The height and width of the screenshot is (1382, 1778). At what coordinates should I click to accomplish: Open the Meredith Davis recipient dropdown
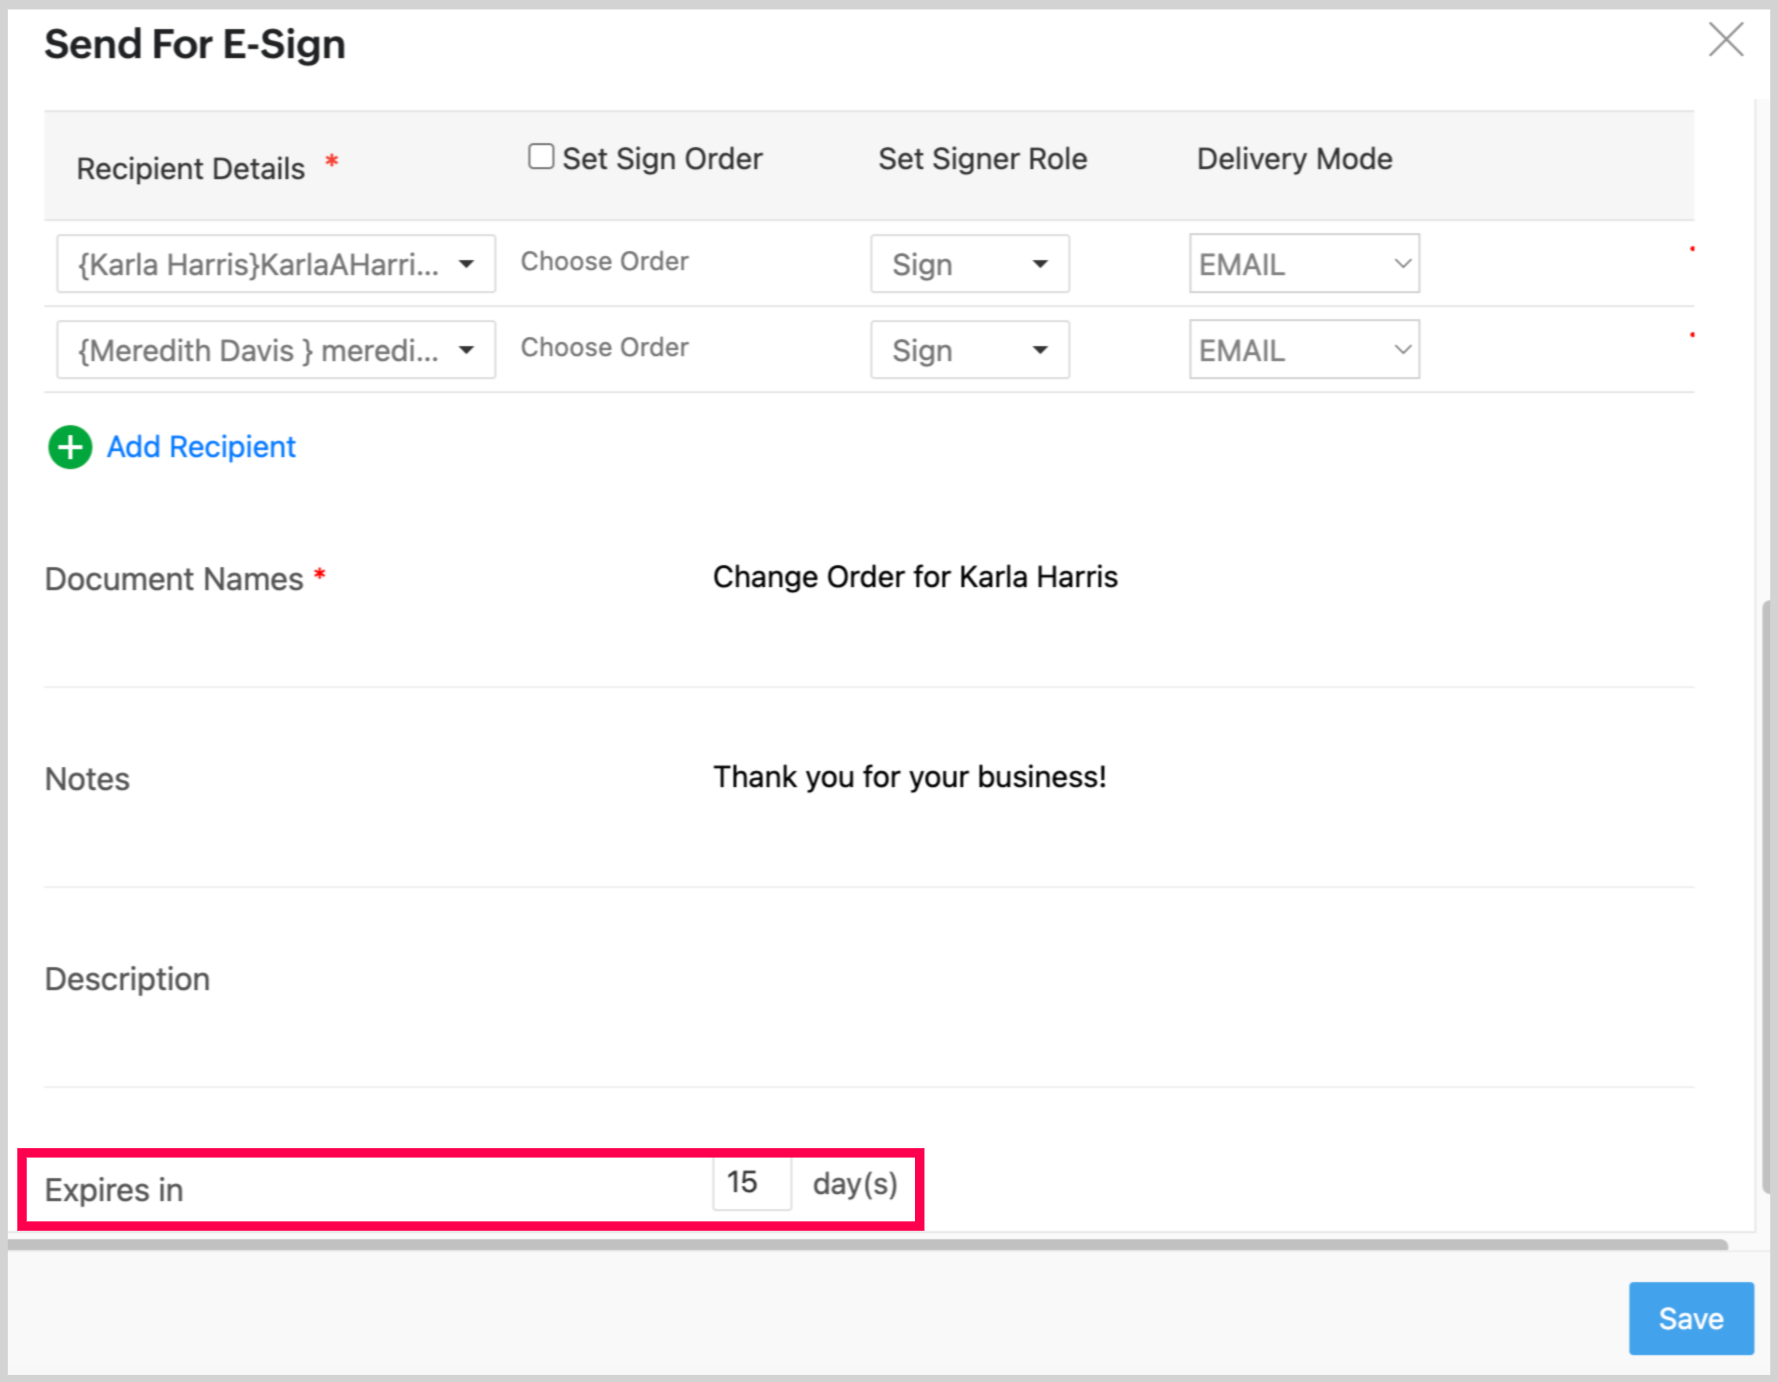click(x=276, y=350)
